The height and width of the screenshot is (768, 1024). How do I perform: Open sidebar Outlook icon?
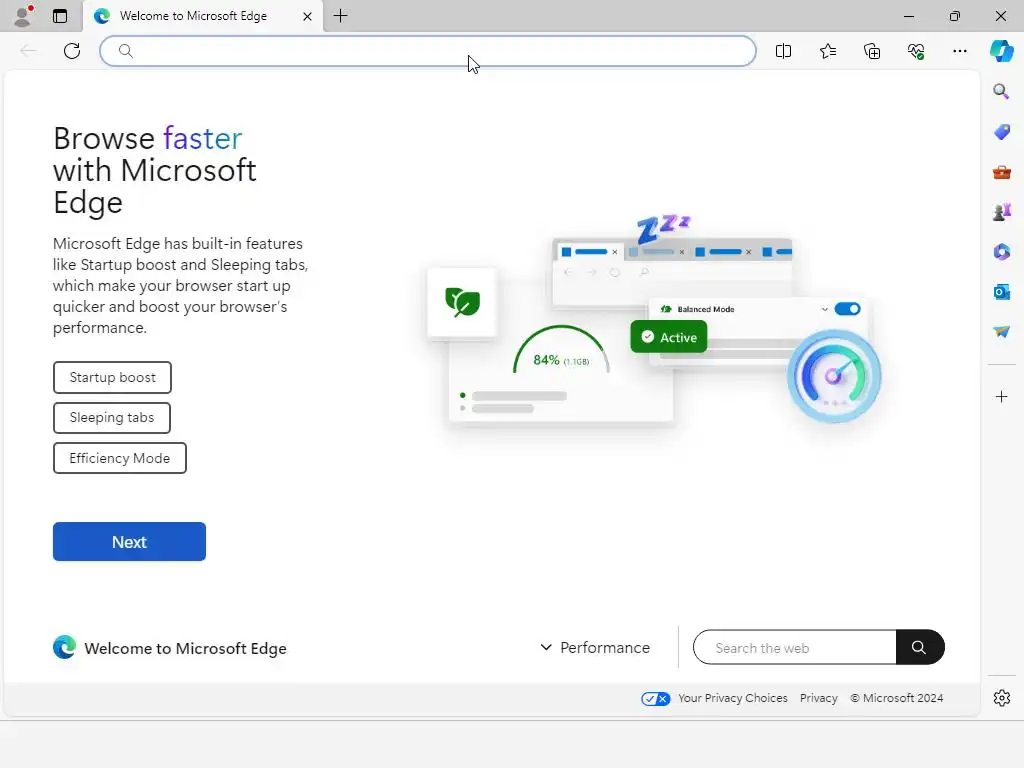click(1001, 292)
